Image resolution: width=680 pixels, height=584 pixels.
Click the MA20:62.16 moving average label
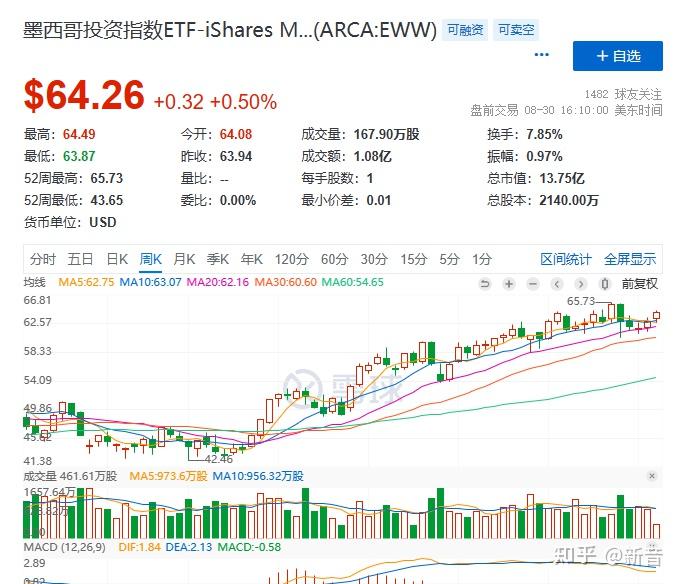218,282
